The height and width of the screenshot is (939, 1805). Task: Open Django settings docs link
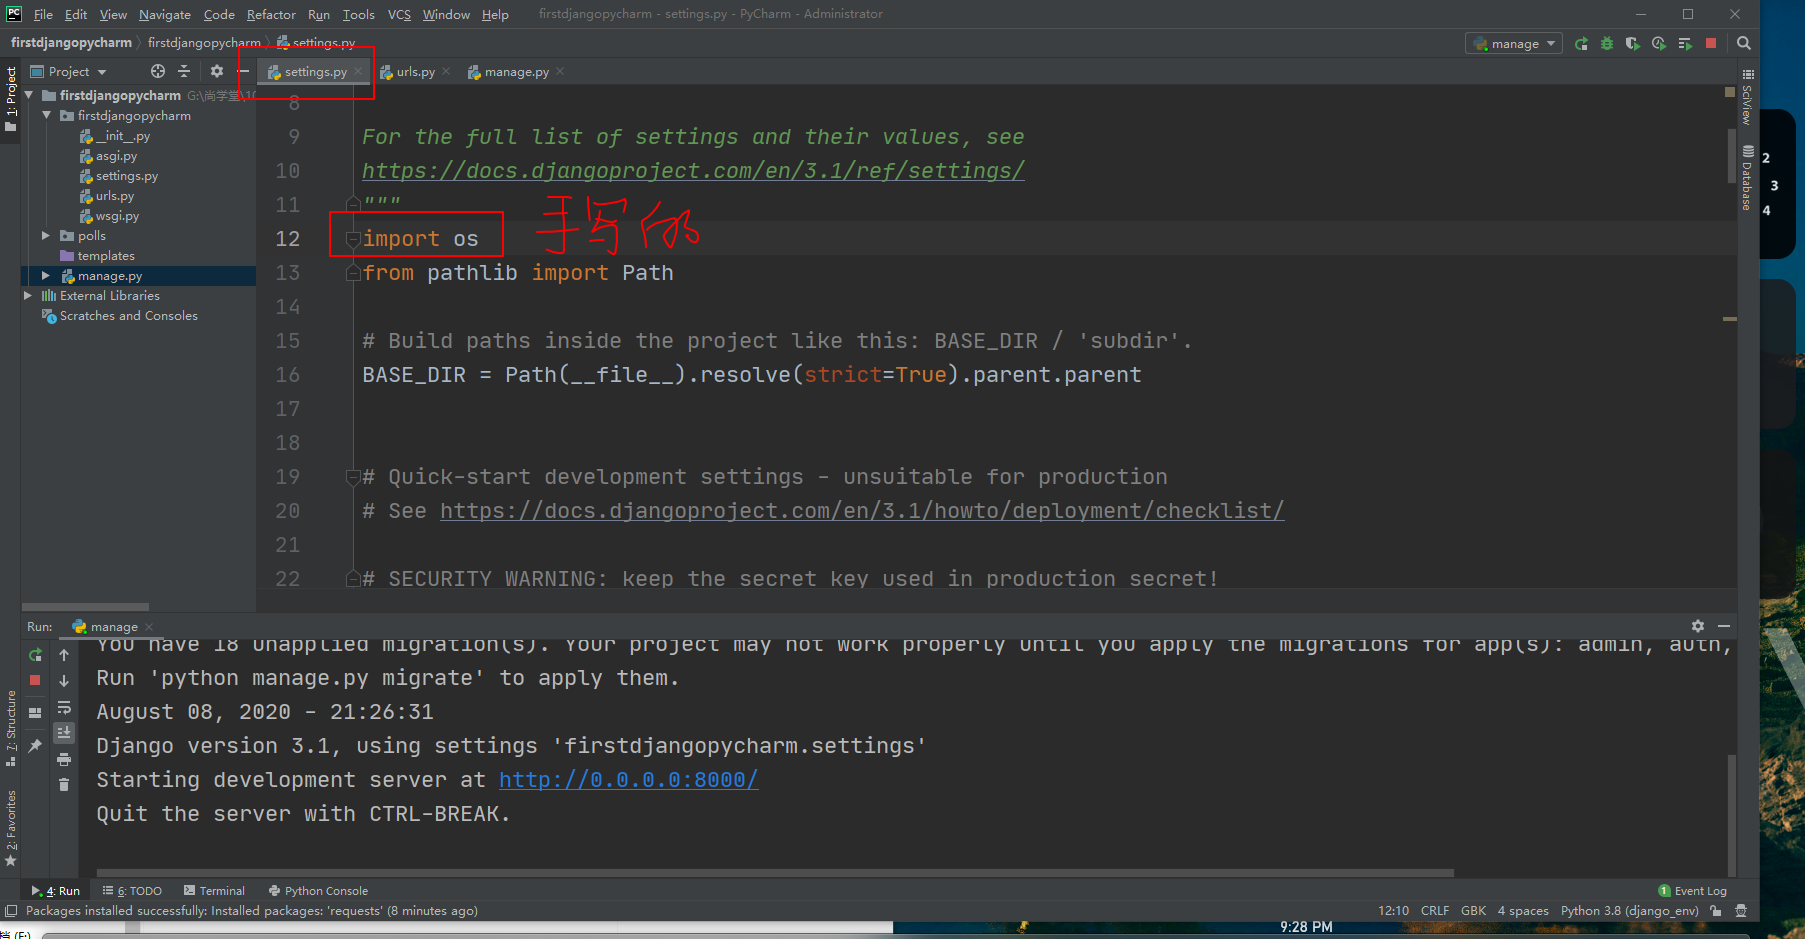693,171
